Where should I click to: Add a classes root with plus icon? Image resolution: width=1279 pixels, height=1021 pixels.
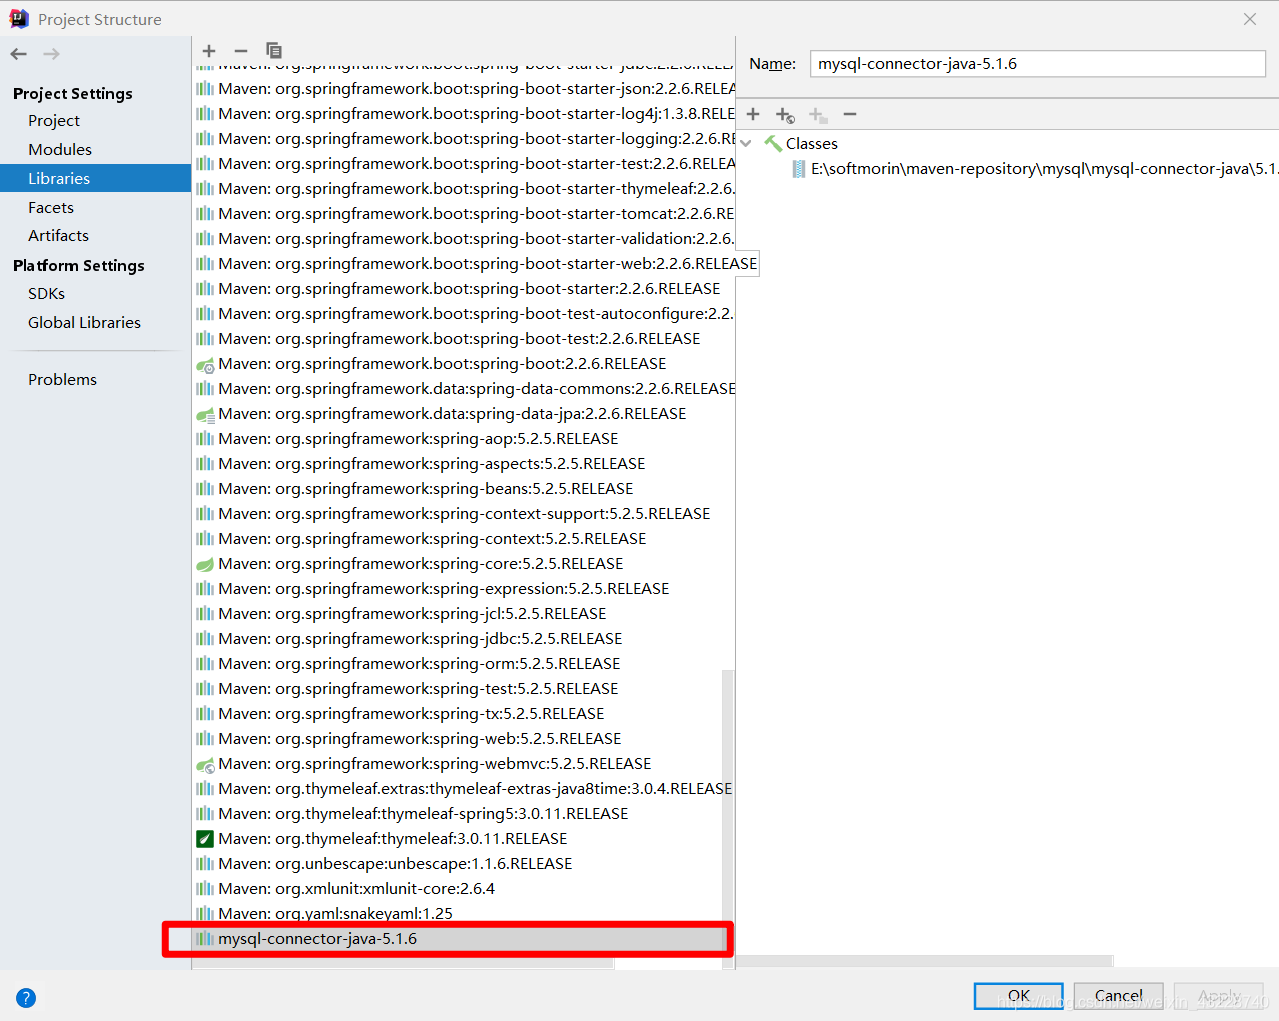[x=753, y=114]
